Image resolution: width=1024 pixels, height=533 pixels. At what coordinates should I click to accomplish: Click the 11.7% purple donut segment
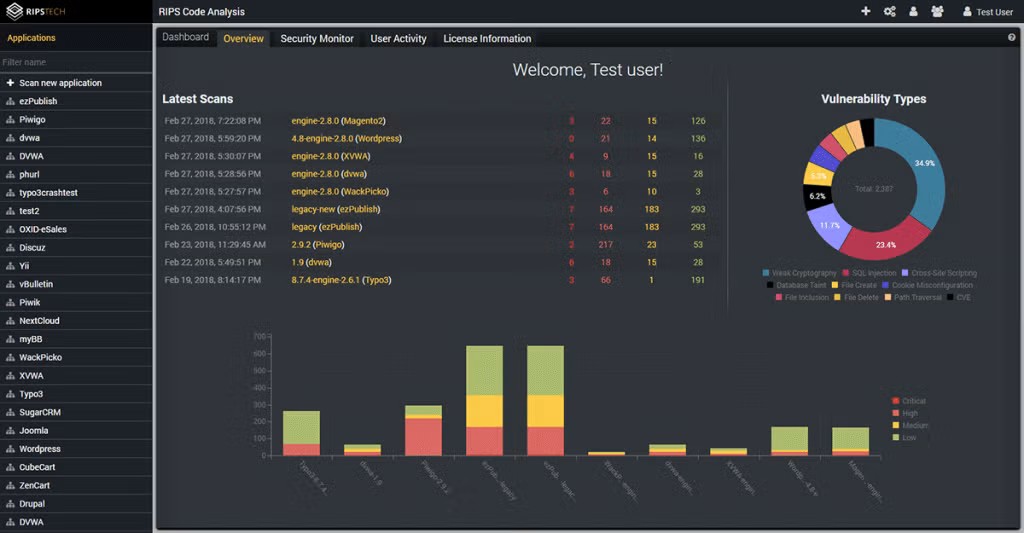point(829,226)
